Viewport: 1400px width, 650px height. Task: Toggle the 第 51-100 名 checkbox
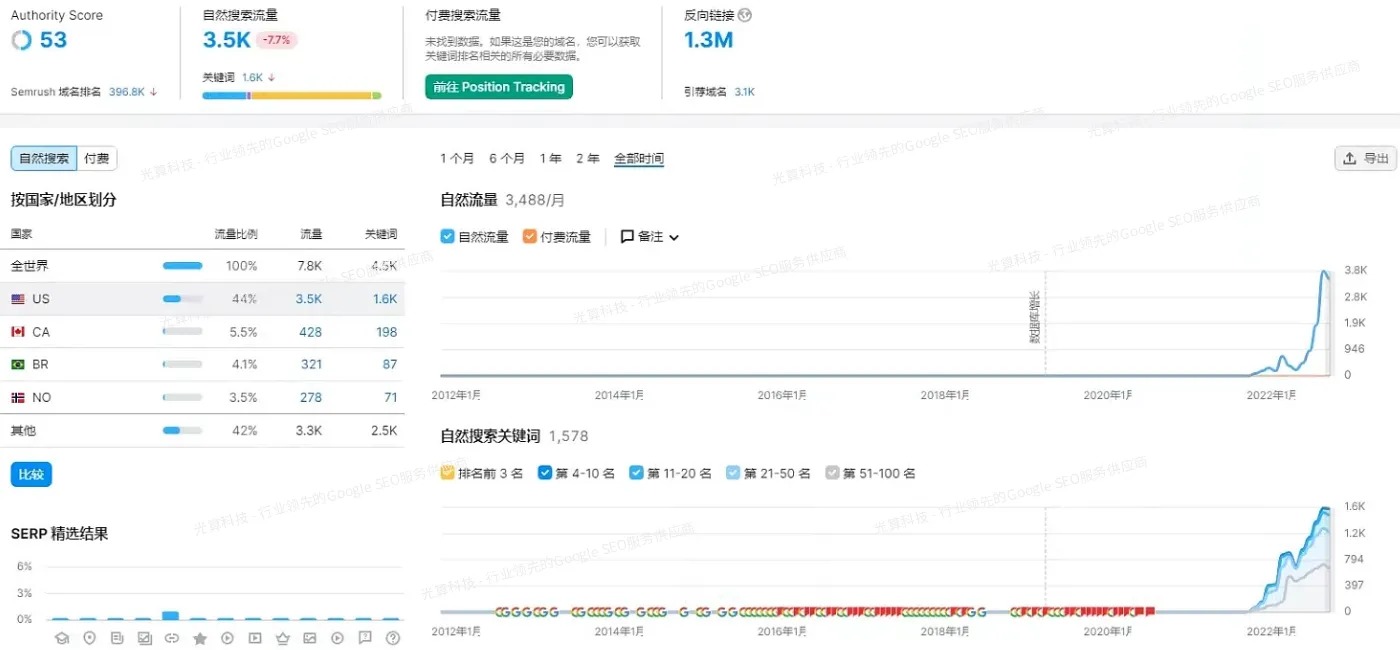click(x=832, y=473)
